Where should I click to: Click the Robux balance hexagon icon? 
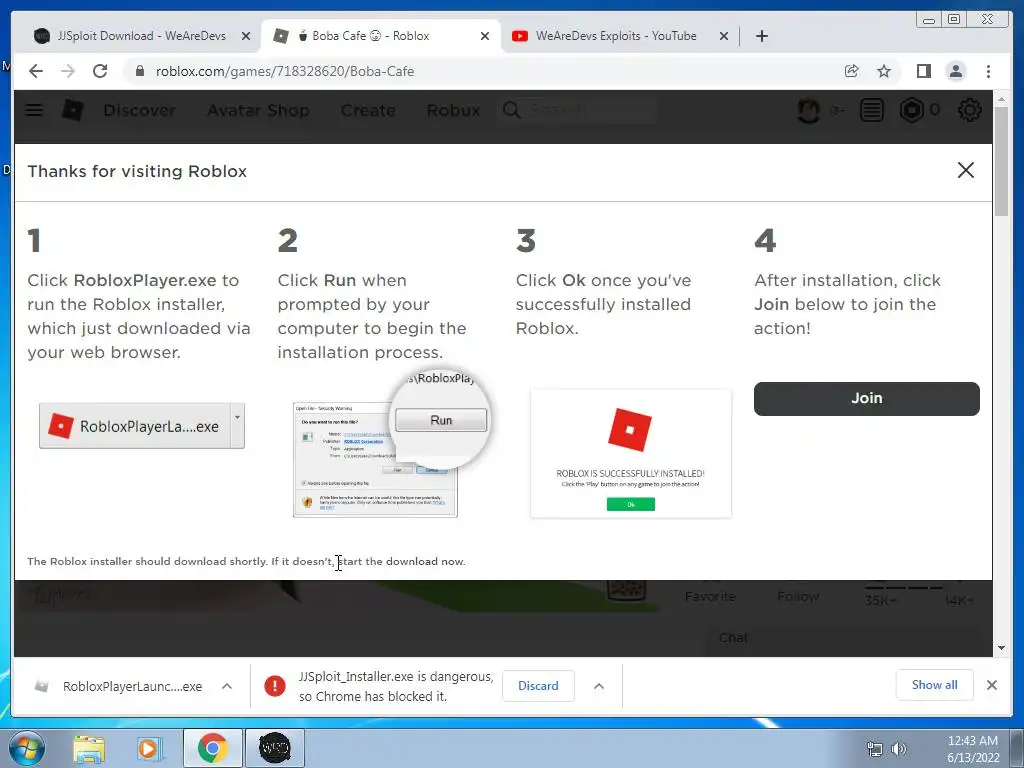point(912,110)
